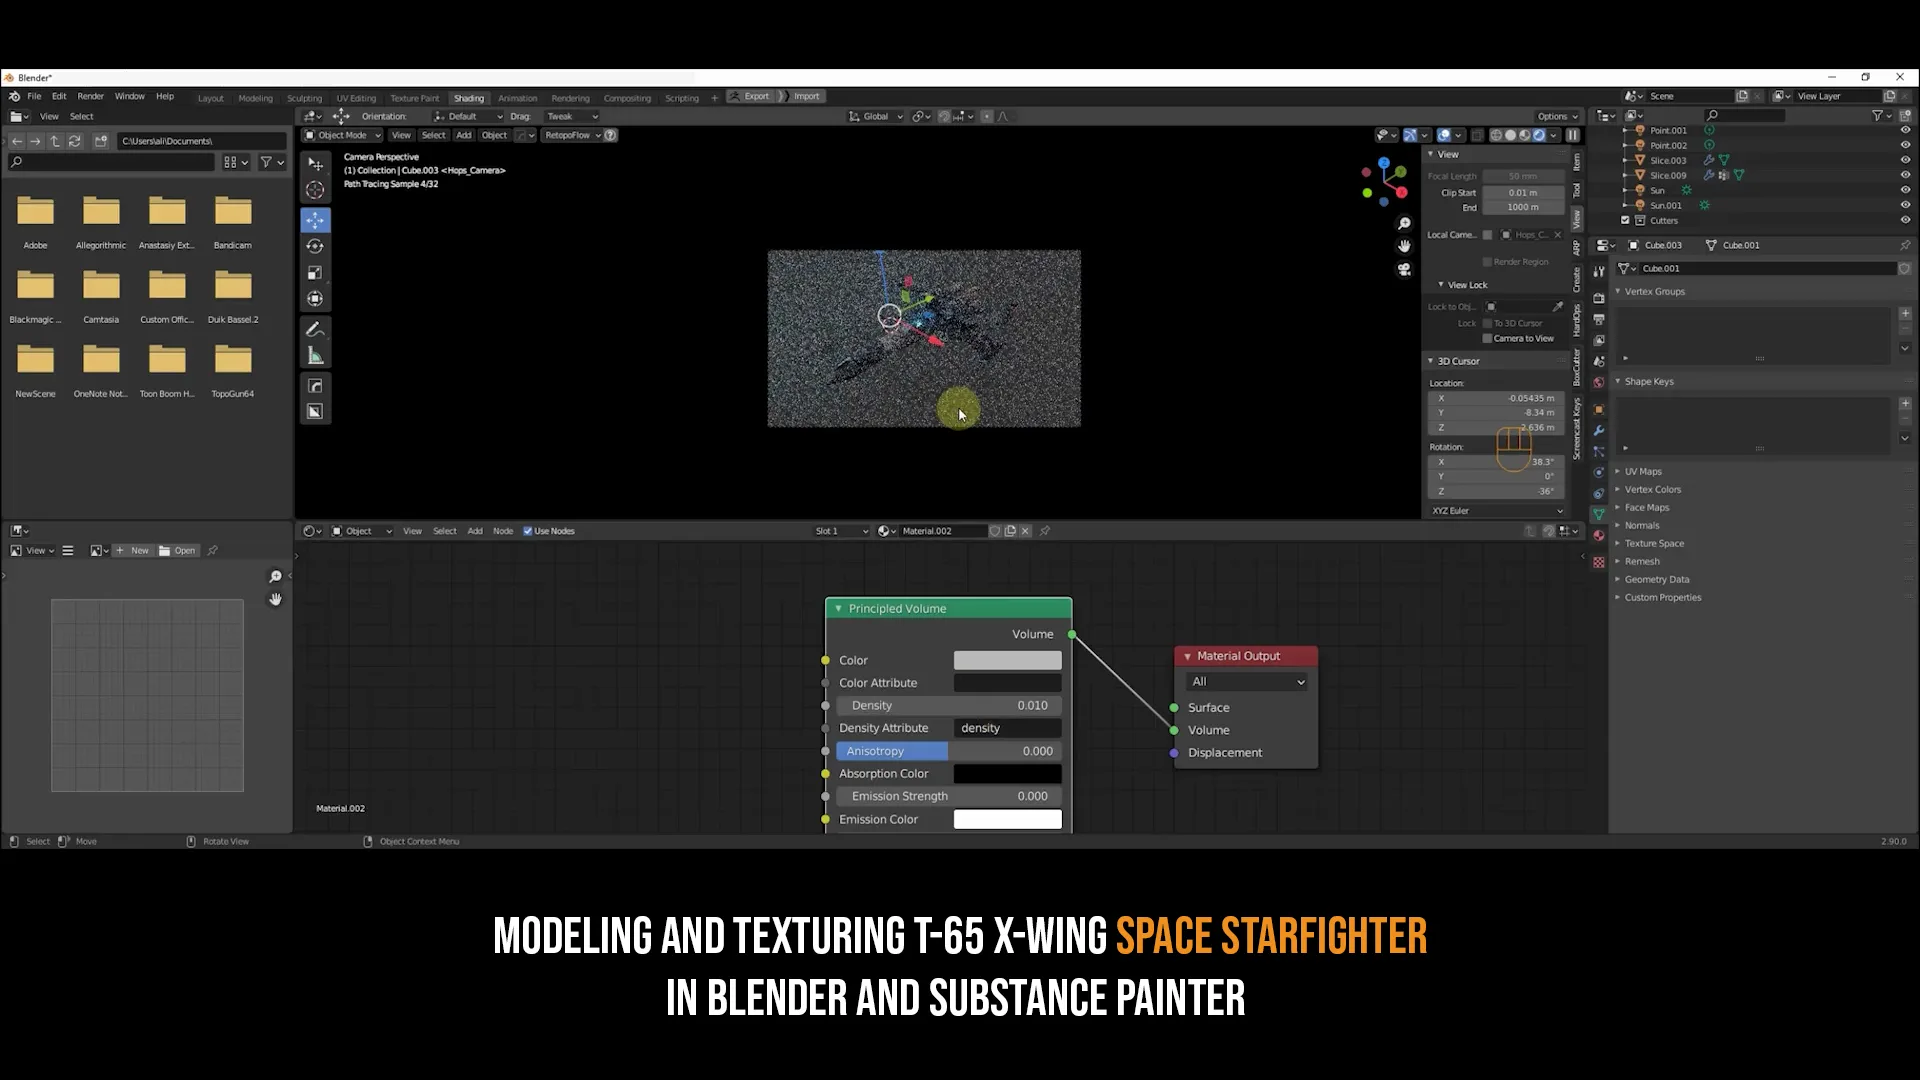Viewport: 1920px width, 1080px height.
Task: Activate the Rotate tool
Action: 315,246
